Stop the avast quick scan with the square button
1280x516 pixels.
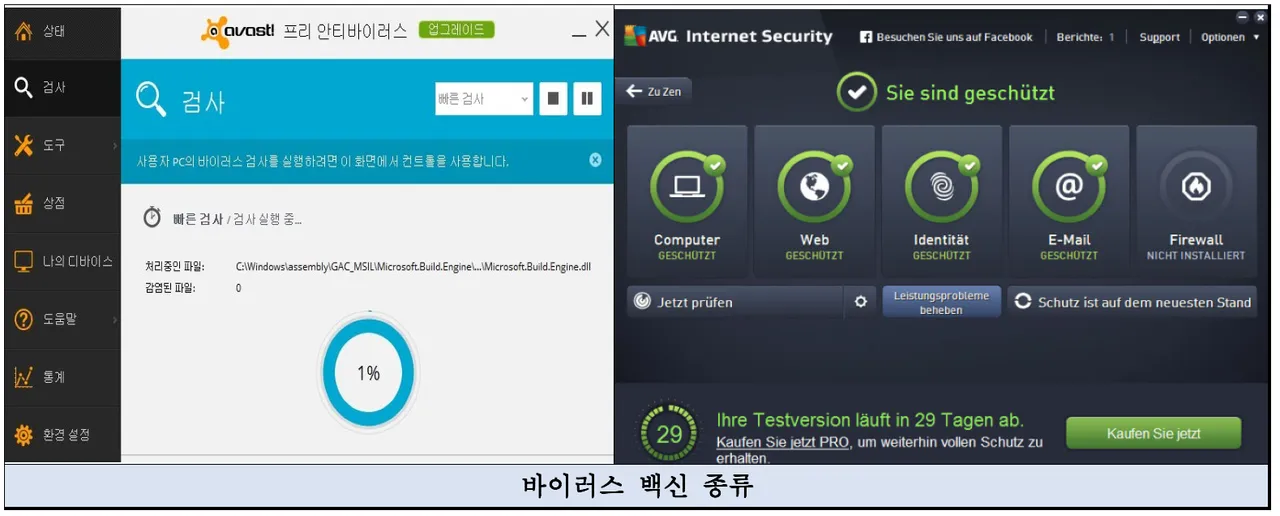553,98
